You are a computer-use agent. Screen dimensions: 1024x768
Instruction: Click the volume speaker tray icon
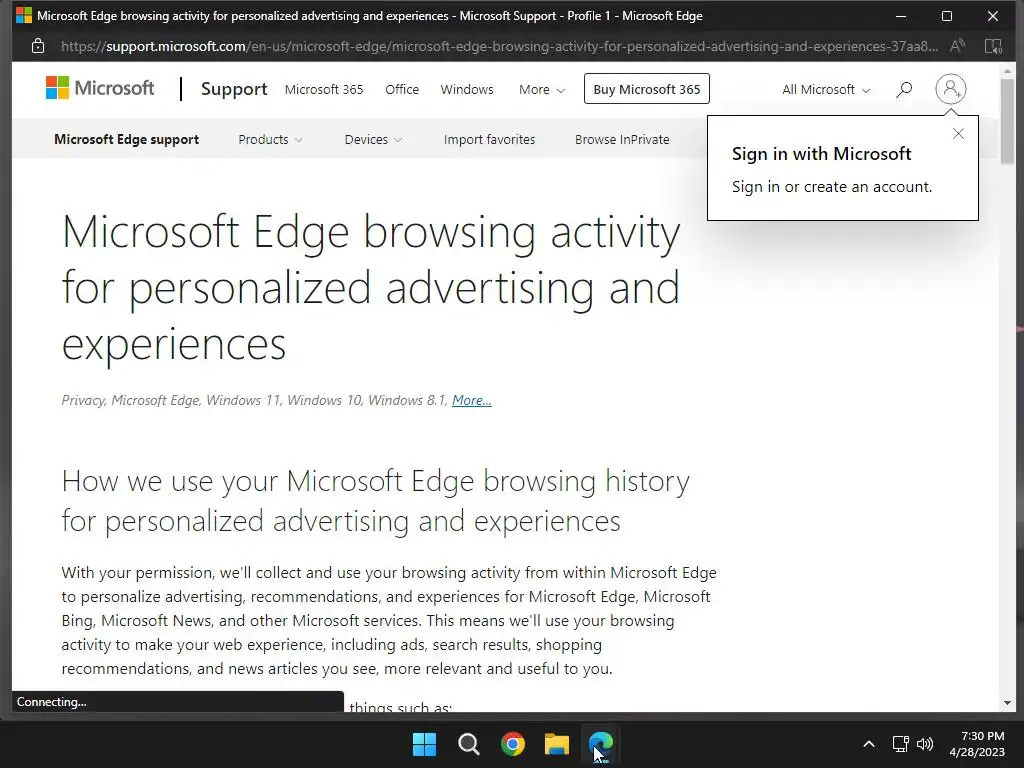(925, 744)
